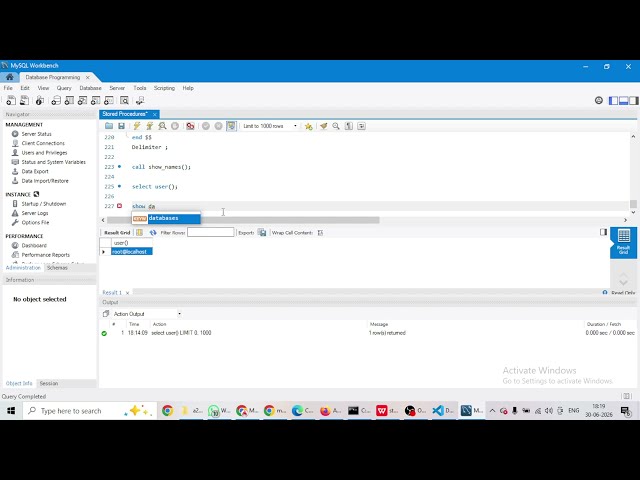
Task: Close the Stored Procedures tab
Action: (x=155, y=114)
